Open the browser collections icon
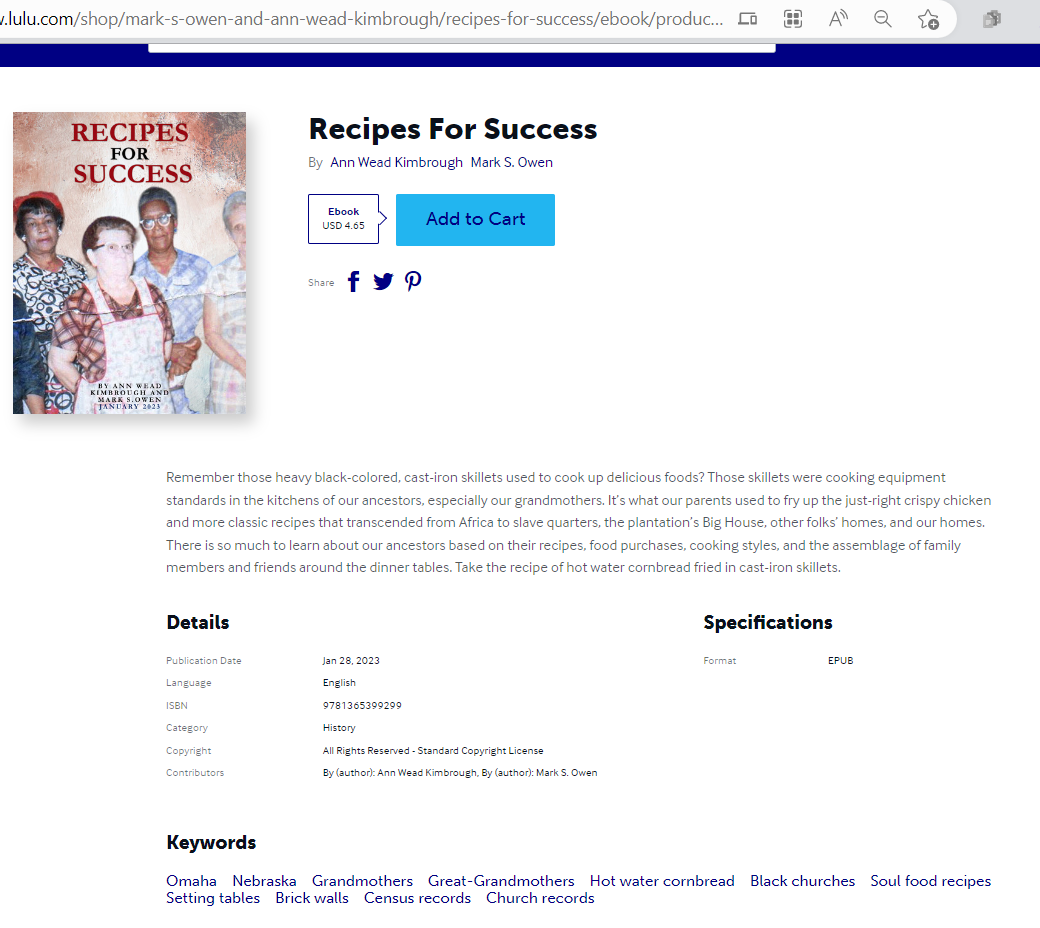The height and width of the screenshot is (928, 1040). tap(992, 19)
